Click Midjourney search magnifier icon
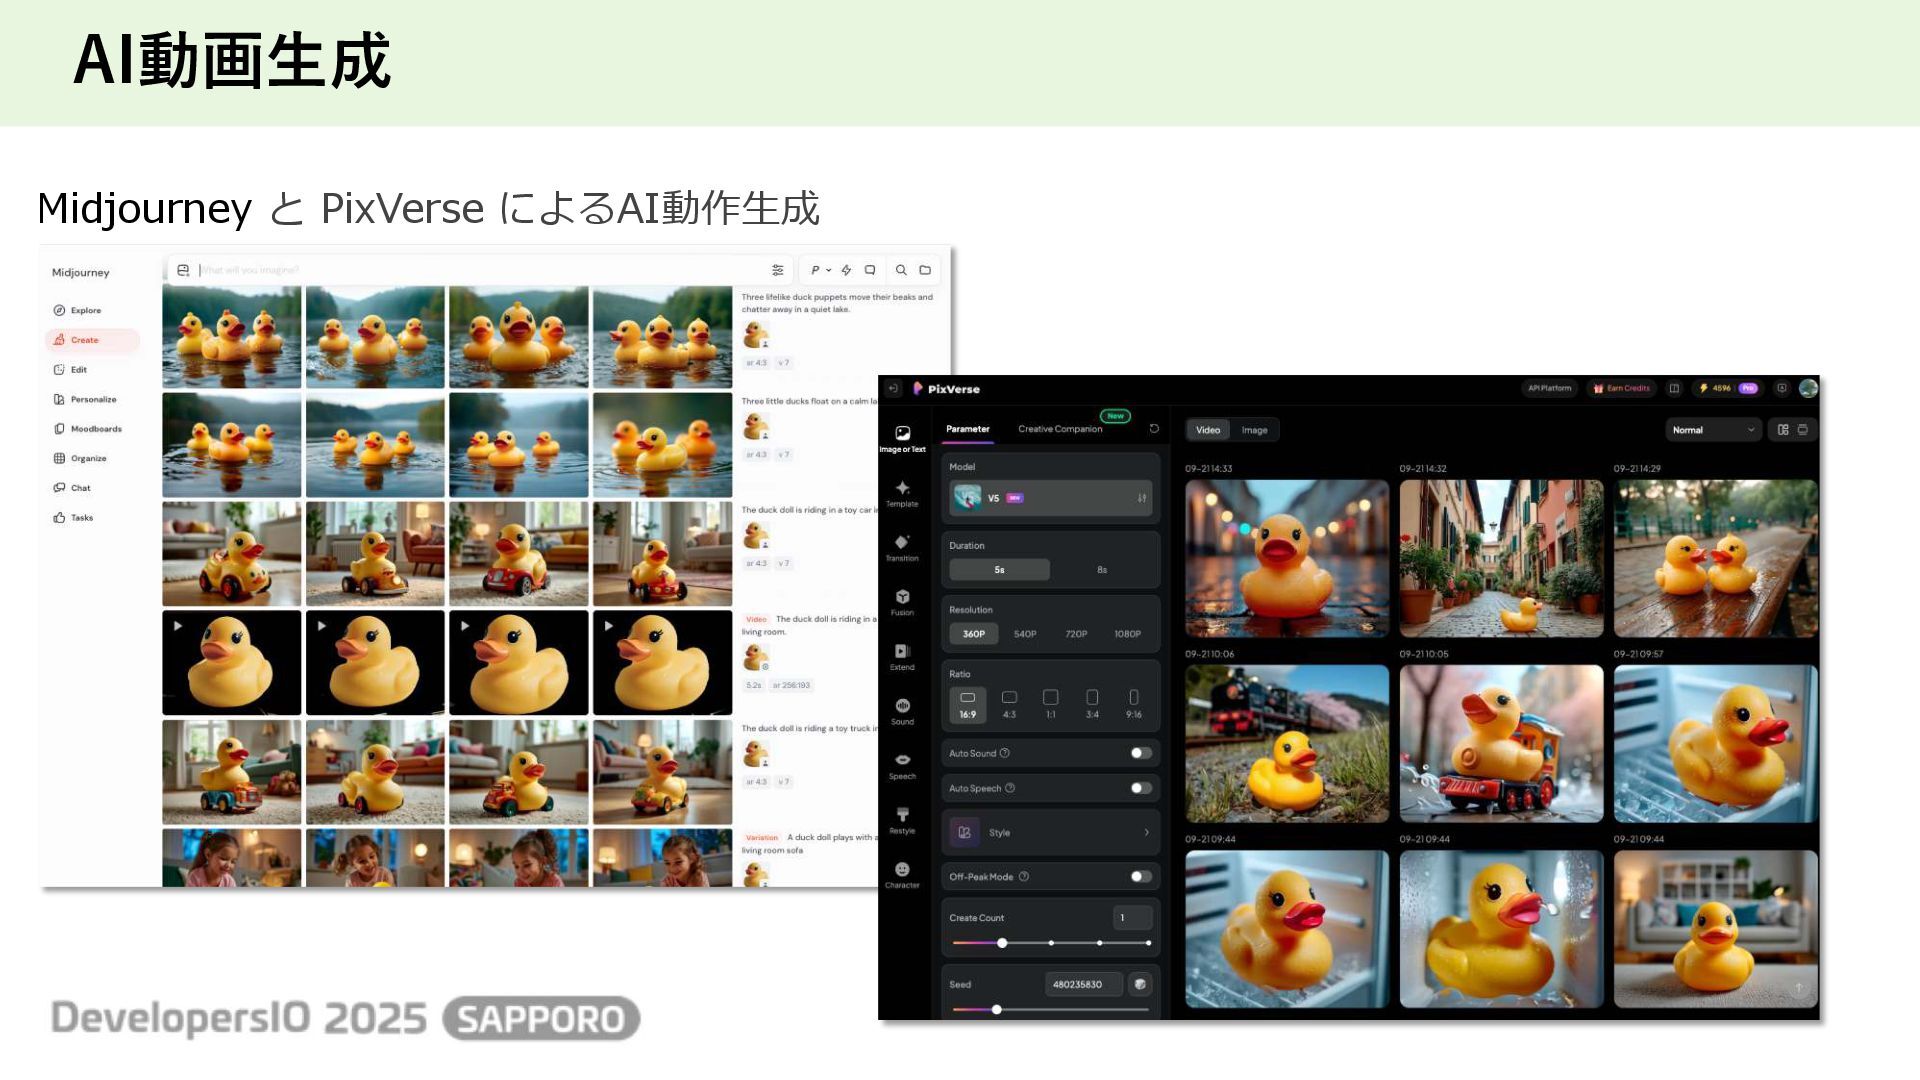The image size is (1920, 1080). tap(901, 270)
